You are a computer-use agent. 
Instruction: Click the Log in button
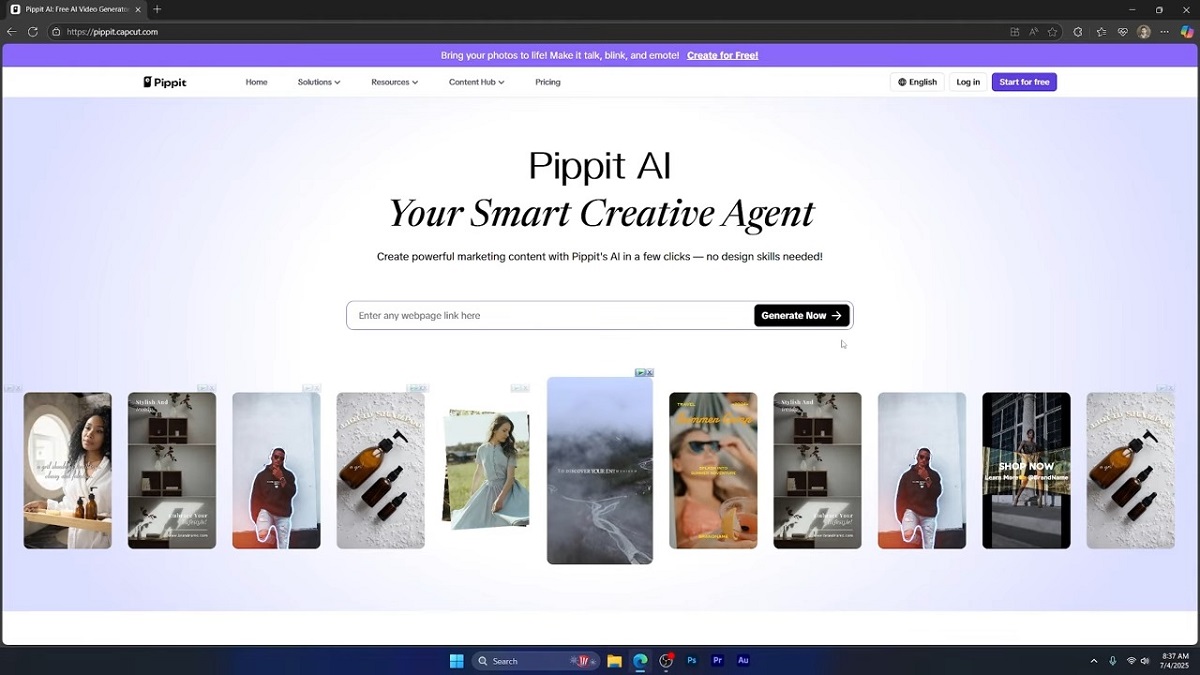(x=968, y=82)
